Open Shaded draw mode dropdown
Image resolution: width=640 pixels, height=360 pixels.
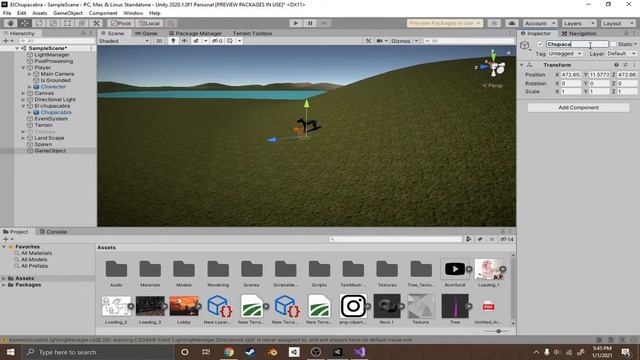click(124, 41)
